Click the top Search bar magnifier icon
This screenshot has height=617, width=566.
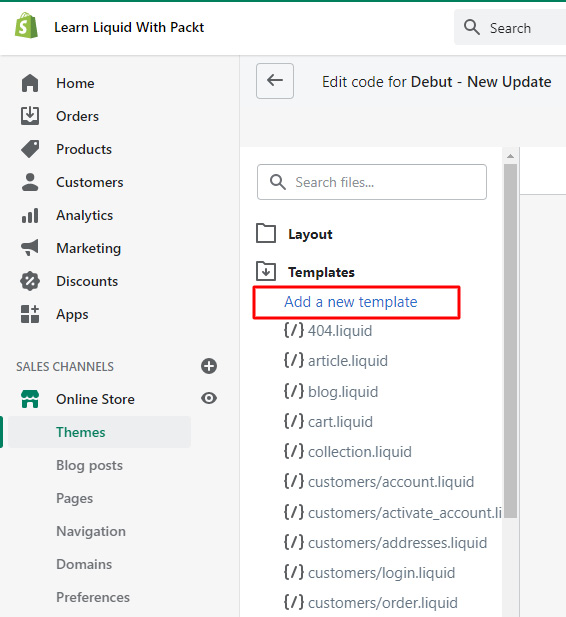pos(472,27)
